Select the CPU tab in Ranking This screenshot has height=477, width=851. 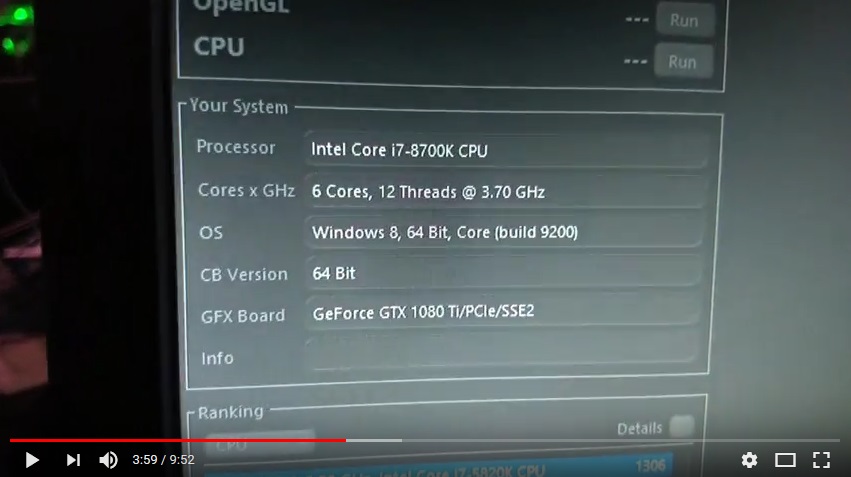coord(261,445)
